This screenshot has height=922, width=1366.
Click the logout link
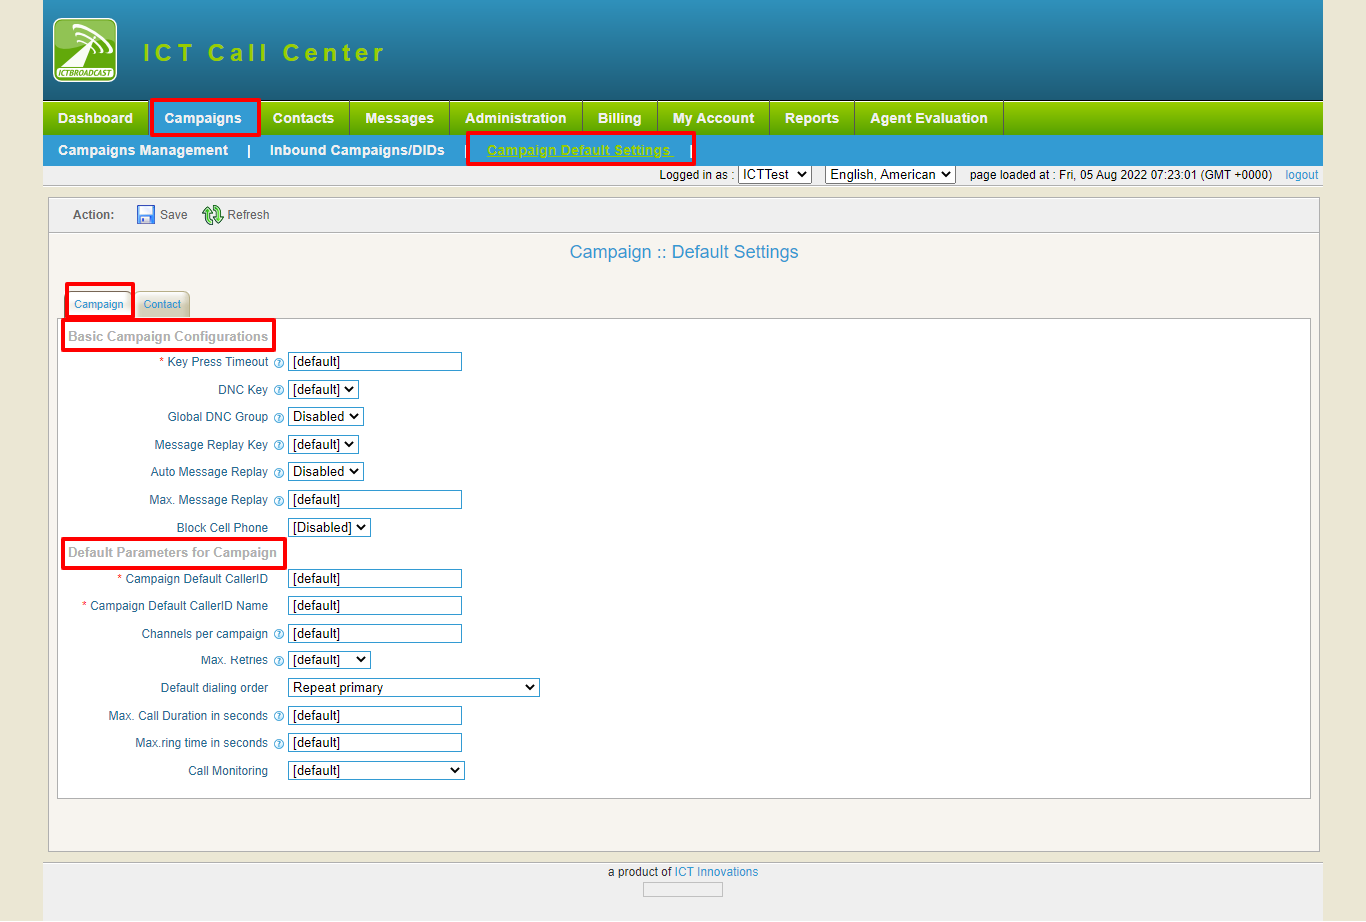coord(1301,174)
